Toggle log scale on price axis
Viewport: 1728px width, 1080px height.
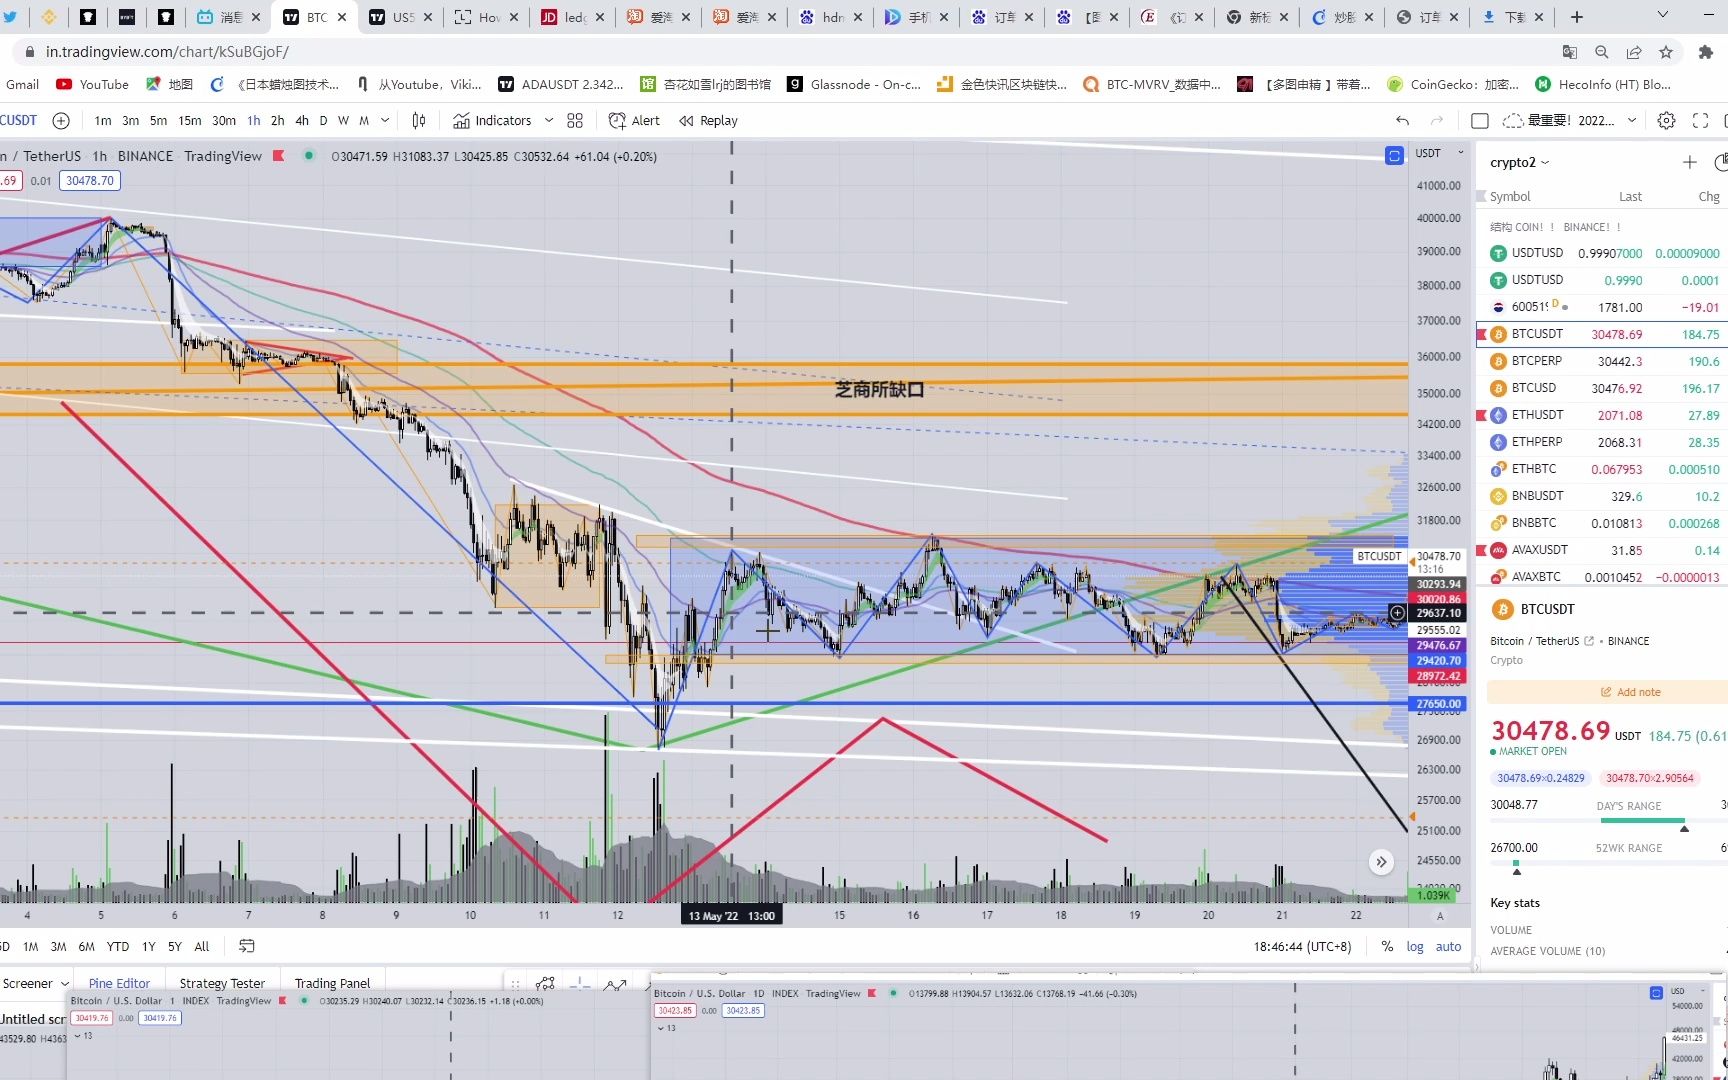click(1415, 946)
